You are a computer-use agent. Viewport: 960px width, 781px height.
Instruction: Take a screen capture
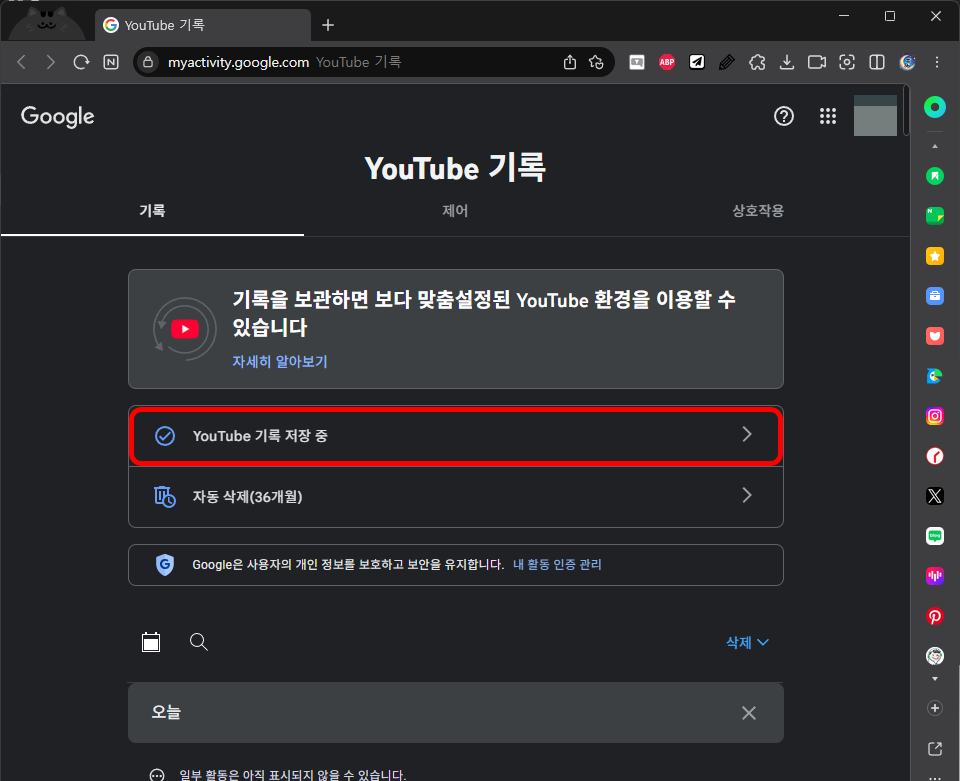pyautogui.click(x=847, y=62)
